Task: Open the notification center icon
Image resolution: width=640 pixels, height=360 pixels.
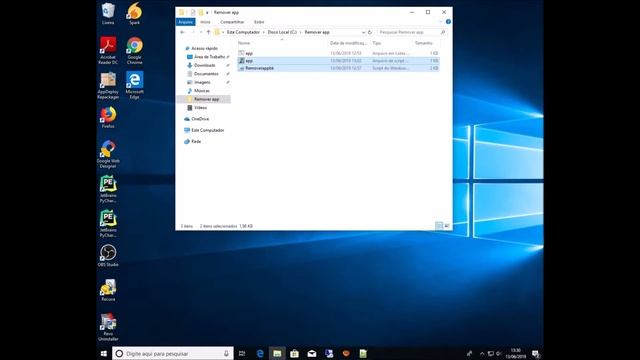Action: pos(536,353)
